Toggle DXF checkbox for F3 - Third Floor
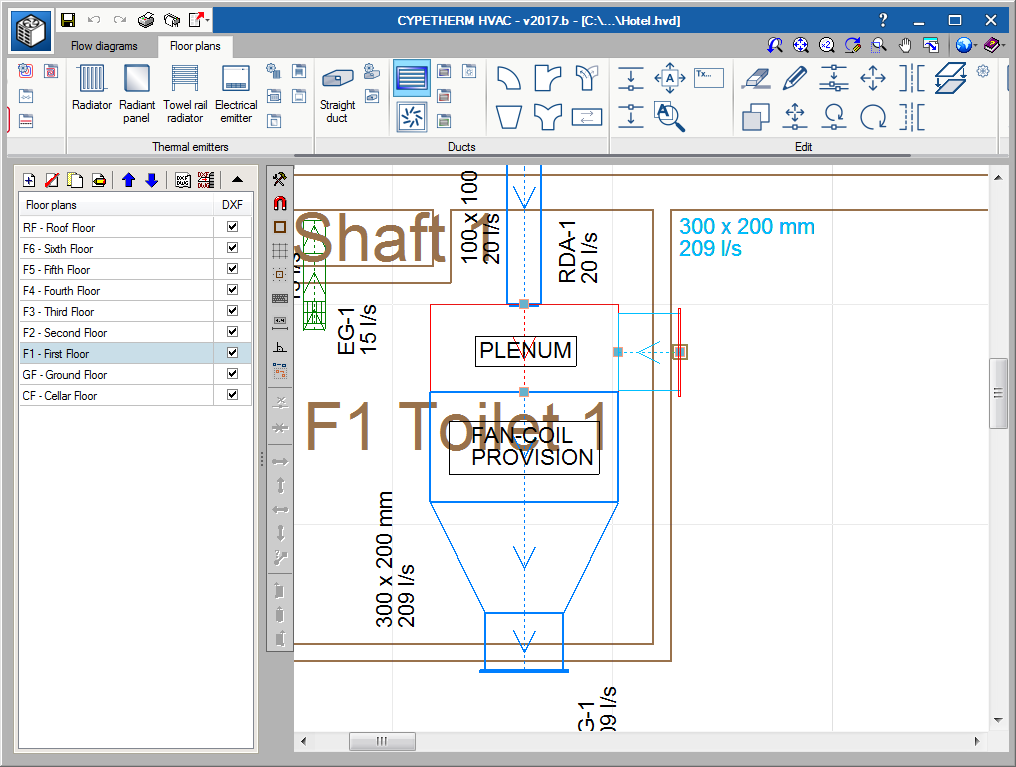Image resolution: width=1016 pixels, height=767 pixels. tap(232, 311)
